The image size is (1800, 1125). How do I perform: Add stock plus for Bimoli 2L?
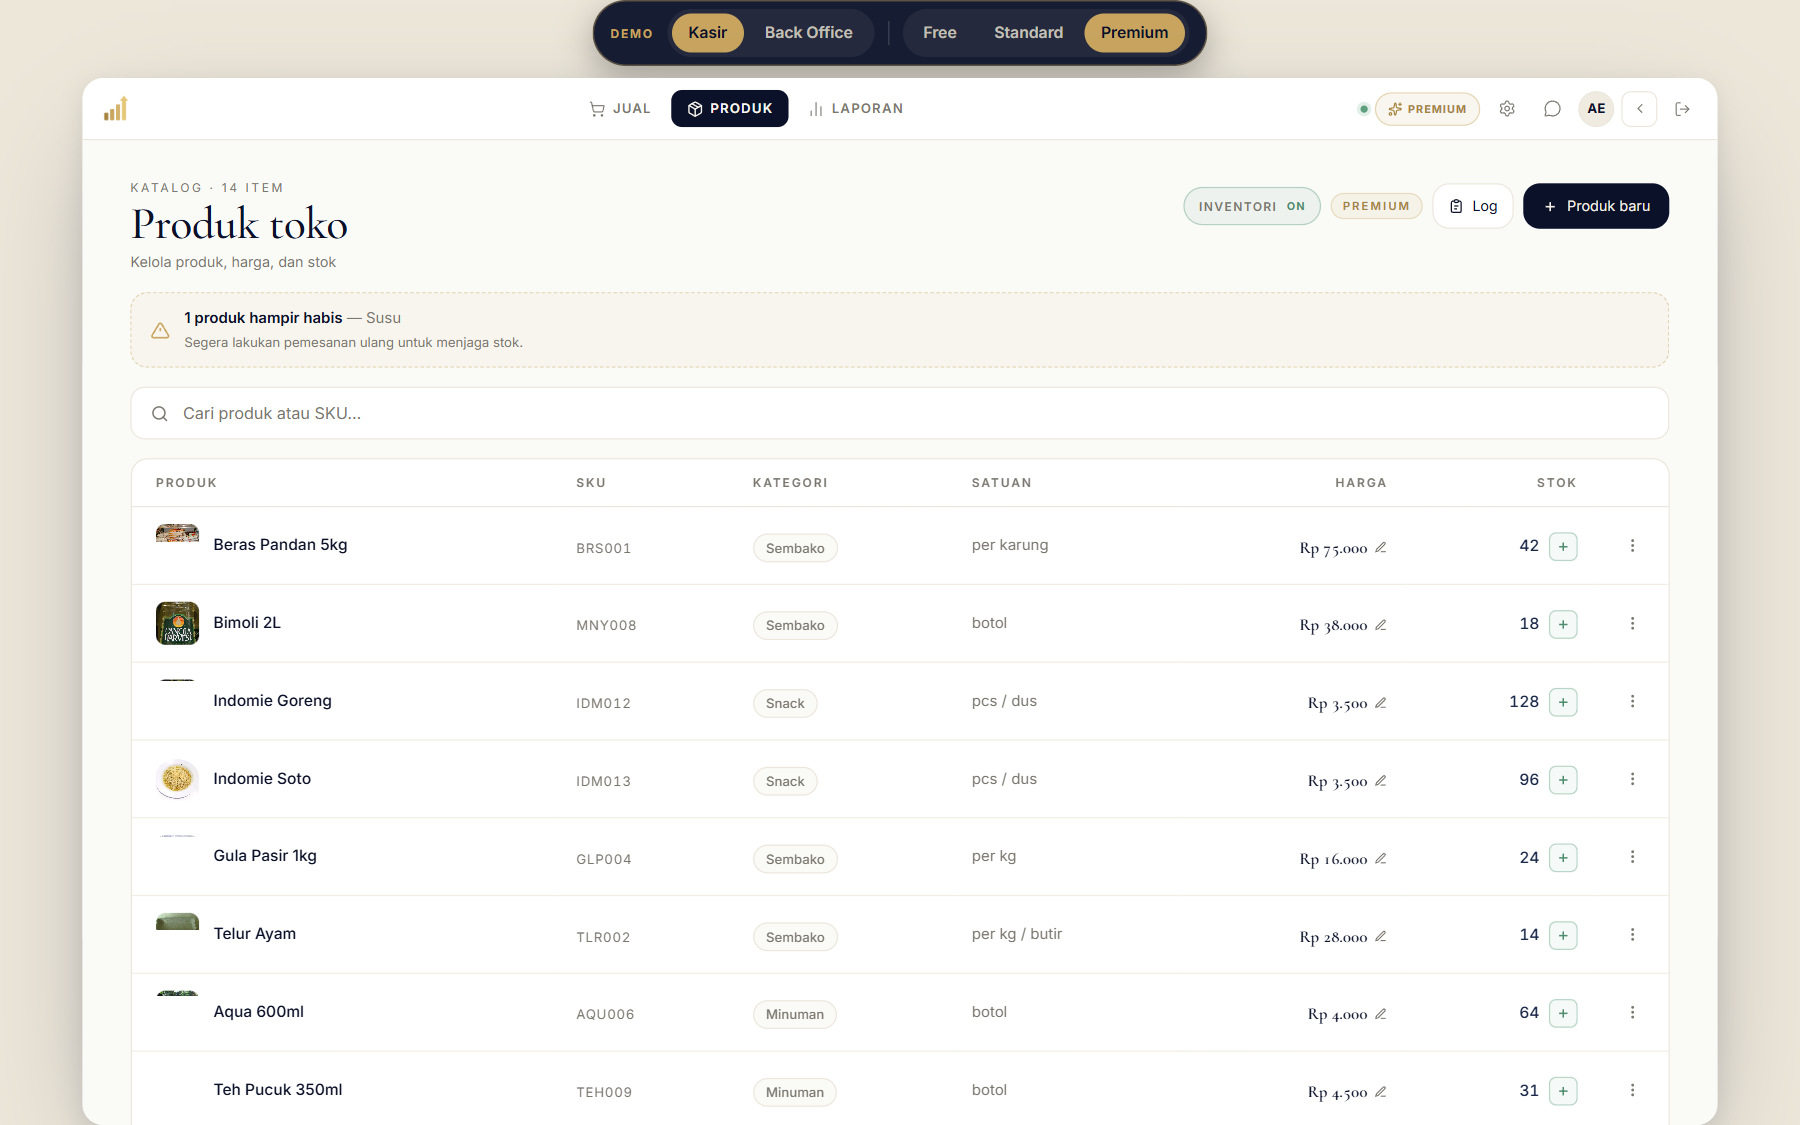(x=1563, y=624)
